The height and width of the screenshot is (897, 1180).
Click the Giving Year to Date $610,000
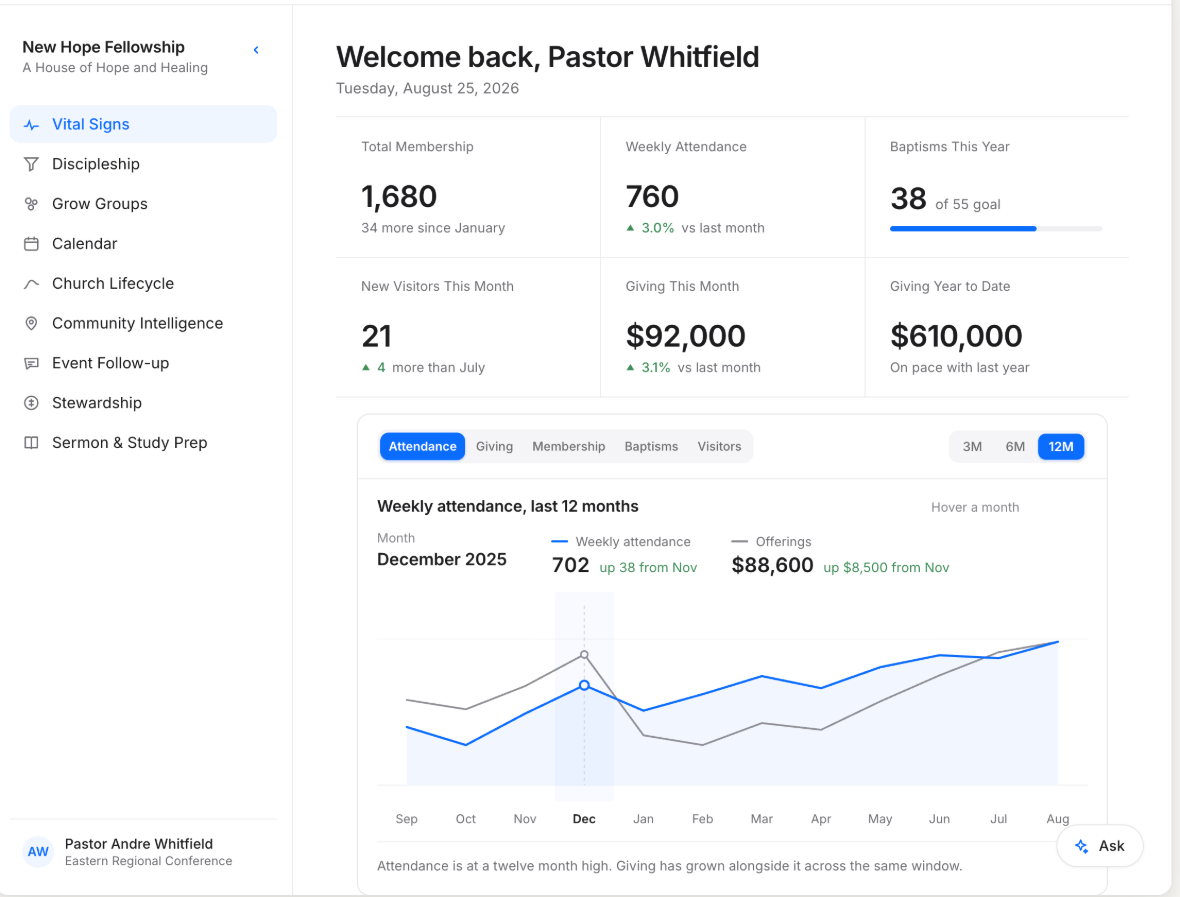956,336
